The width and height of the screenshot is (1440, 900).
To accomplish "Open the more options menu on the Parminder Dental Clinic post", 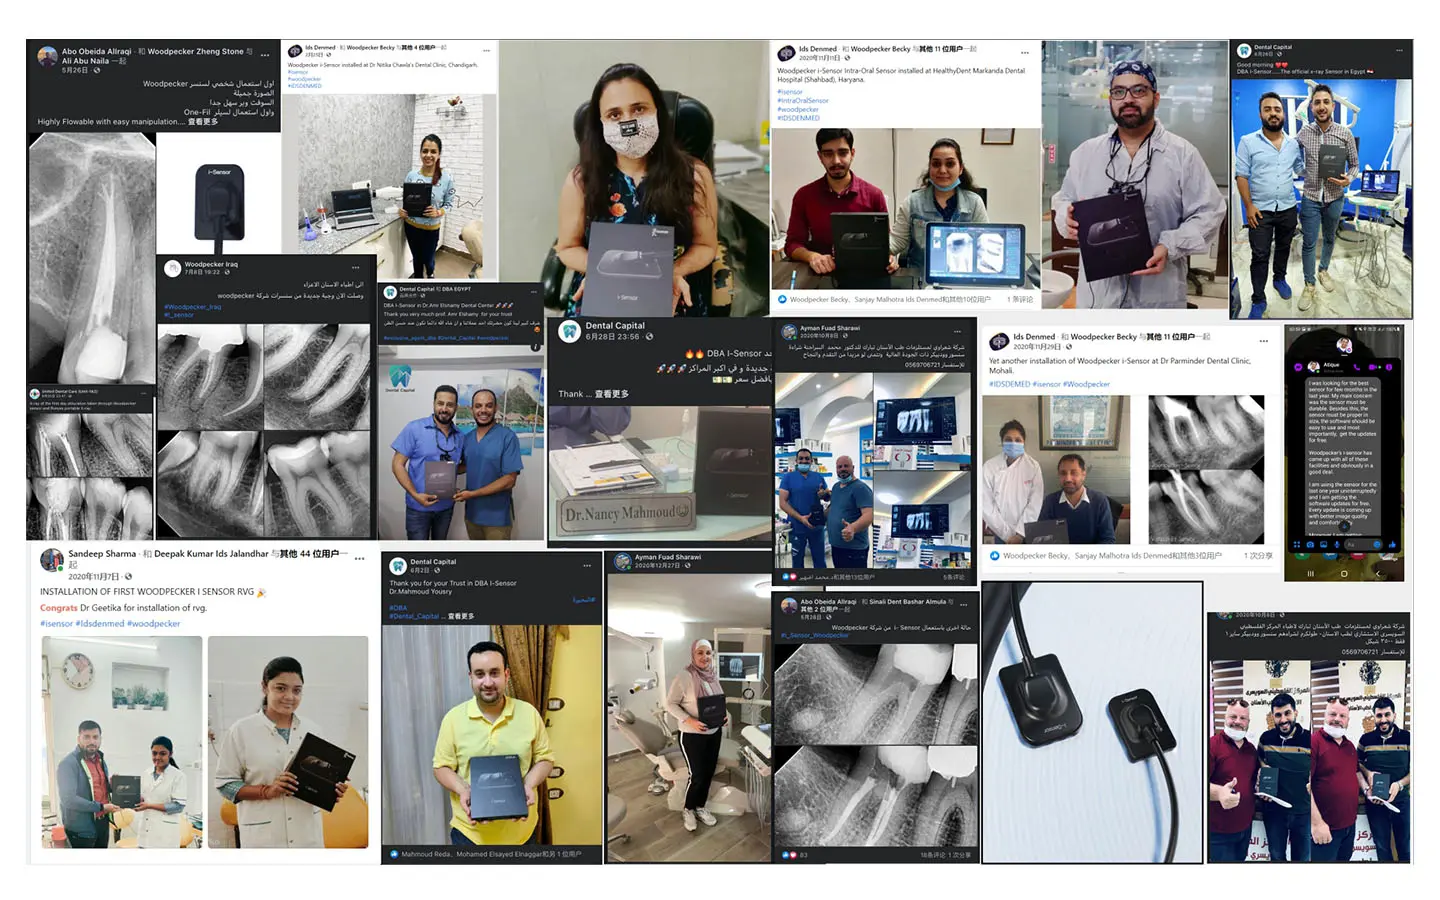I will tap(1263, 341).
